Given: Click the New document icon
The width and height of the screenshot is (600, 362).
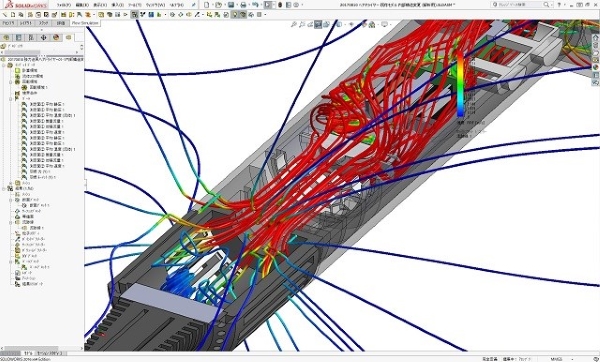Looking at the screenshot, I should tap(207, 5).
